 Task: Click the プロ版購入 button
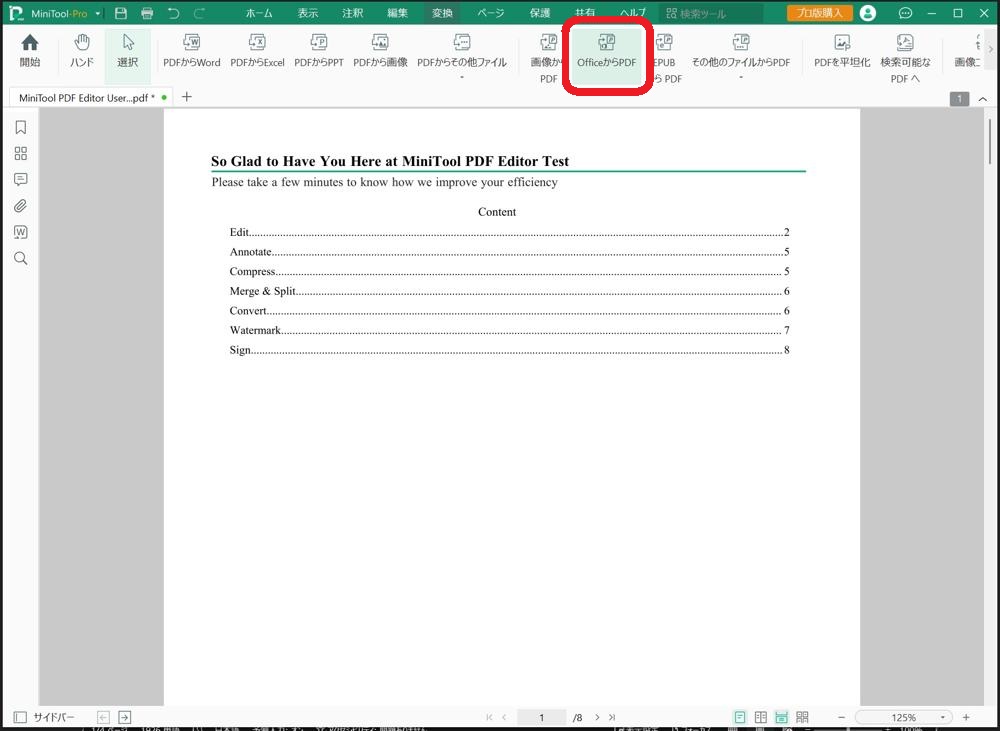tap(819, 13)
